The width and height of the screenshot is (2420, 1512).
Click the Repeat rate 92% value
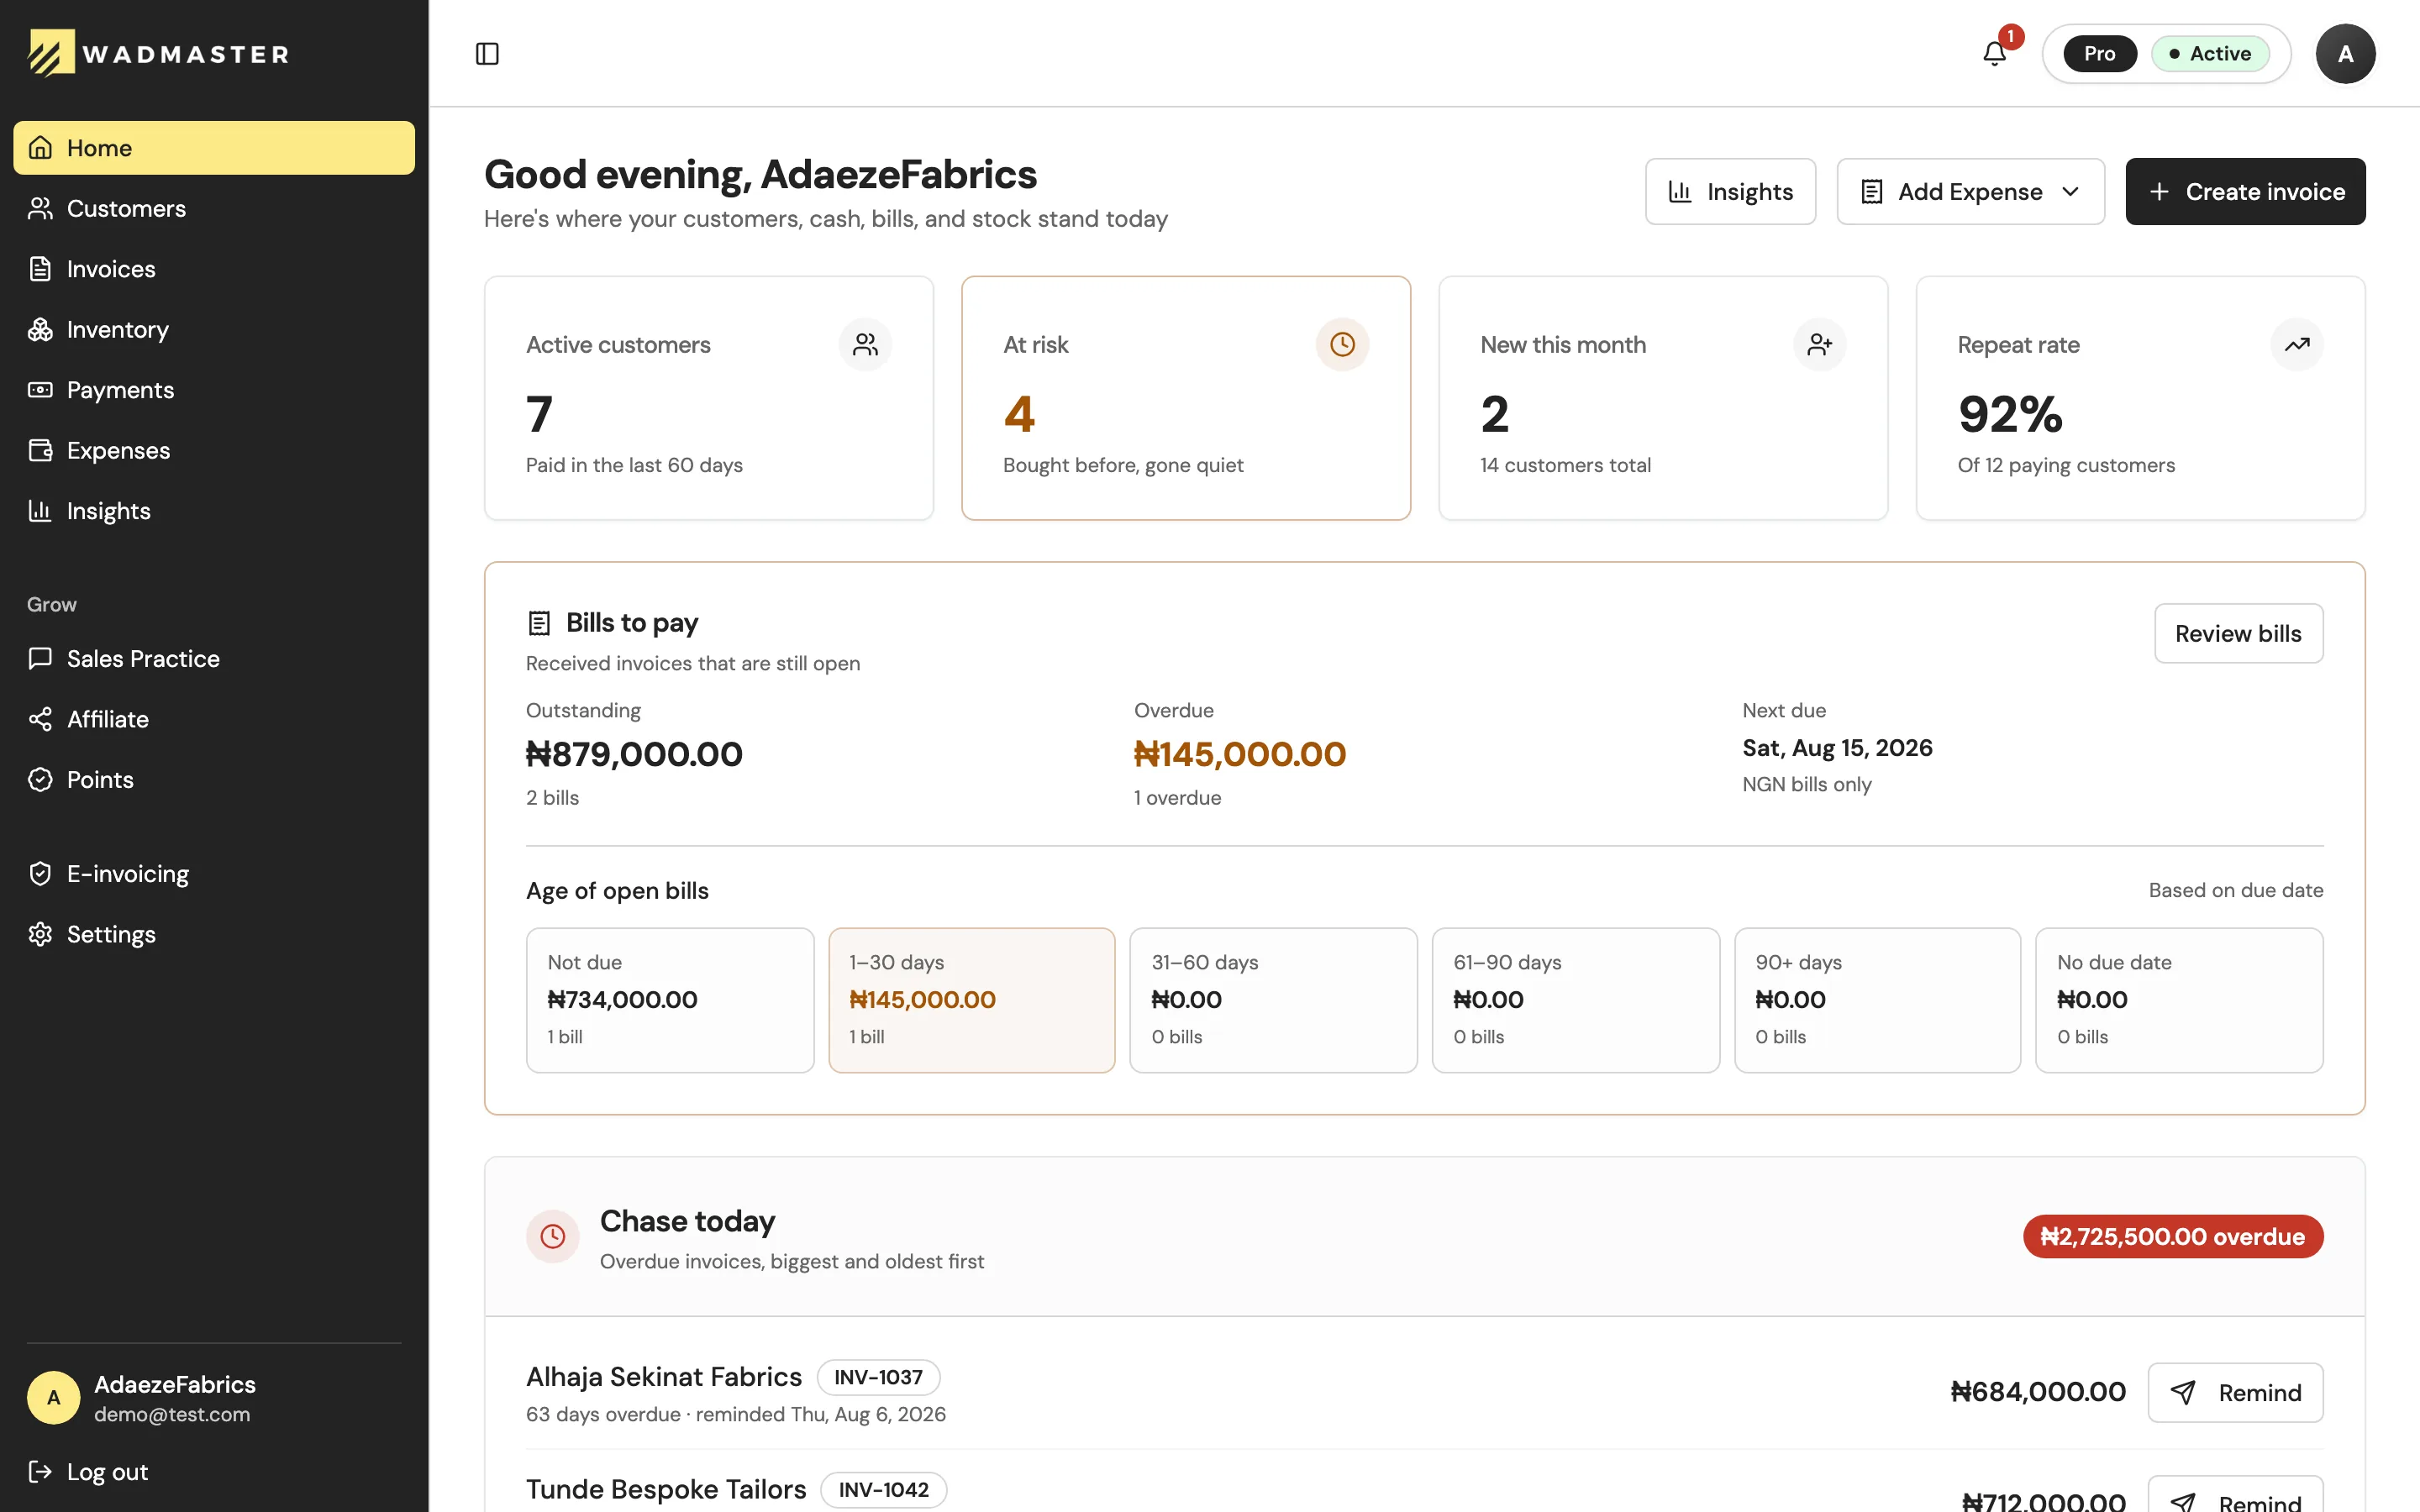click(x=2010, y=414)
